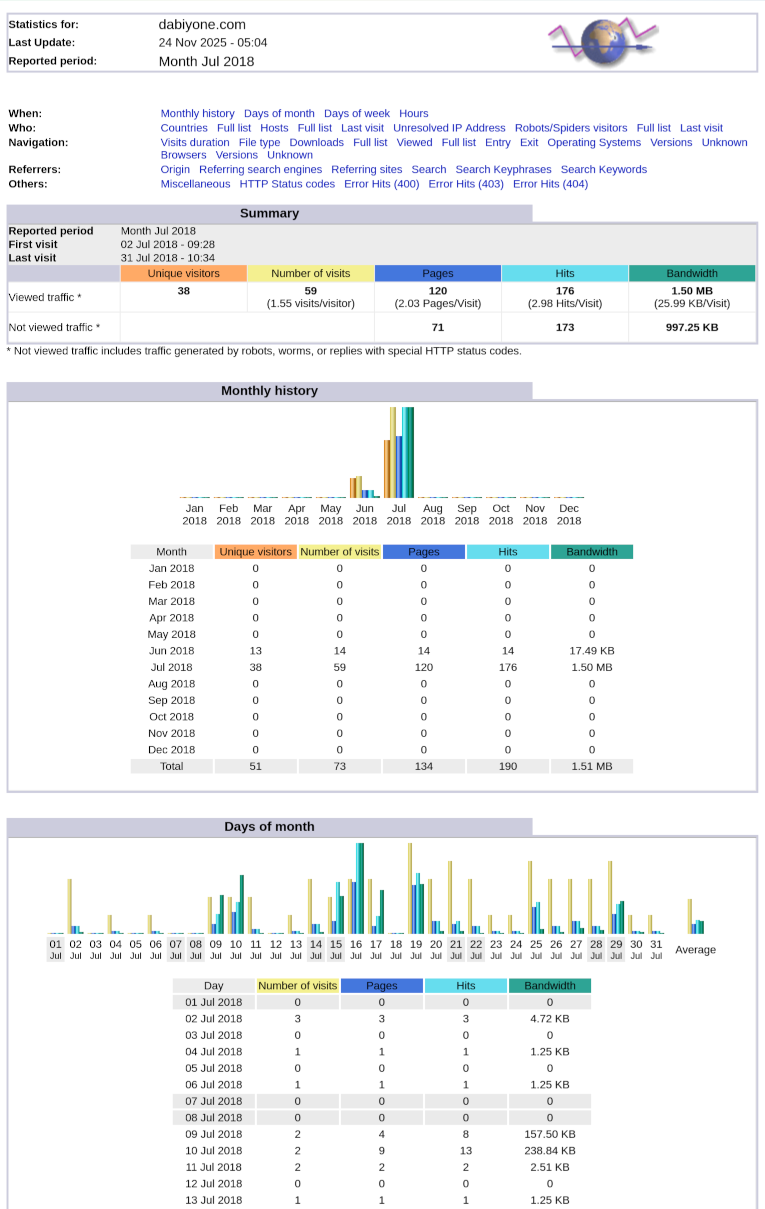Open the Countries report link

coord(184,128)
